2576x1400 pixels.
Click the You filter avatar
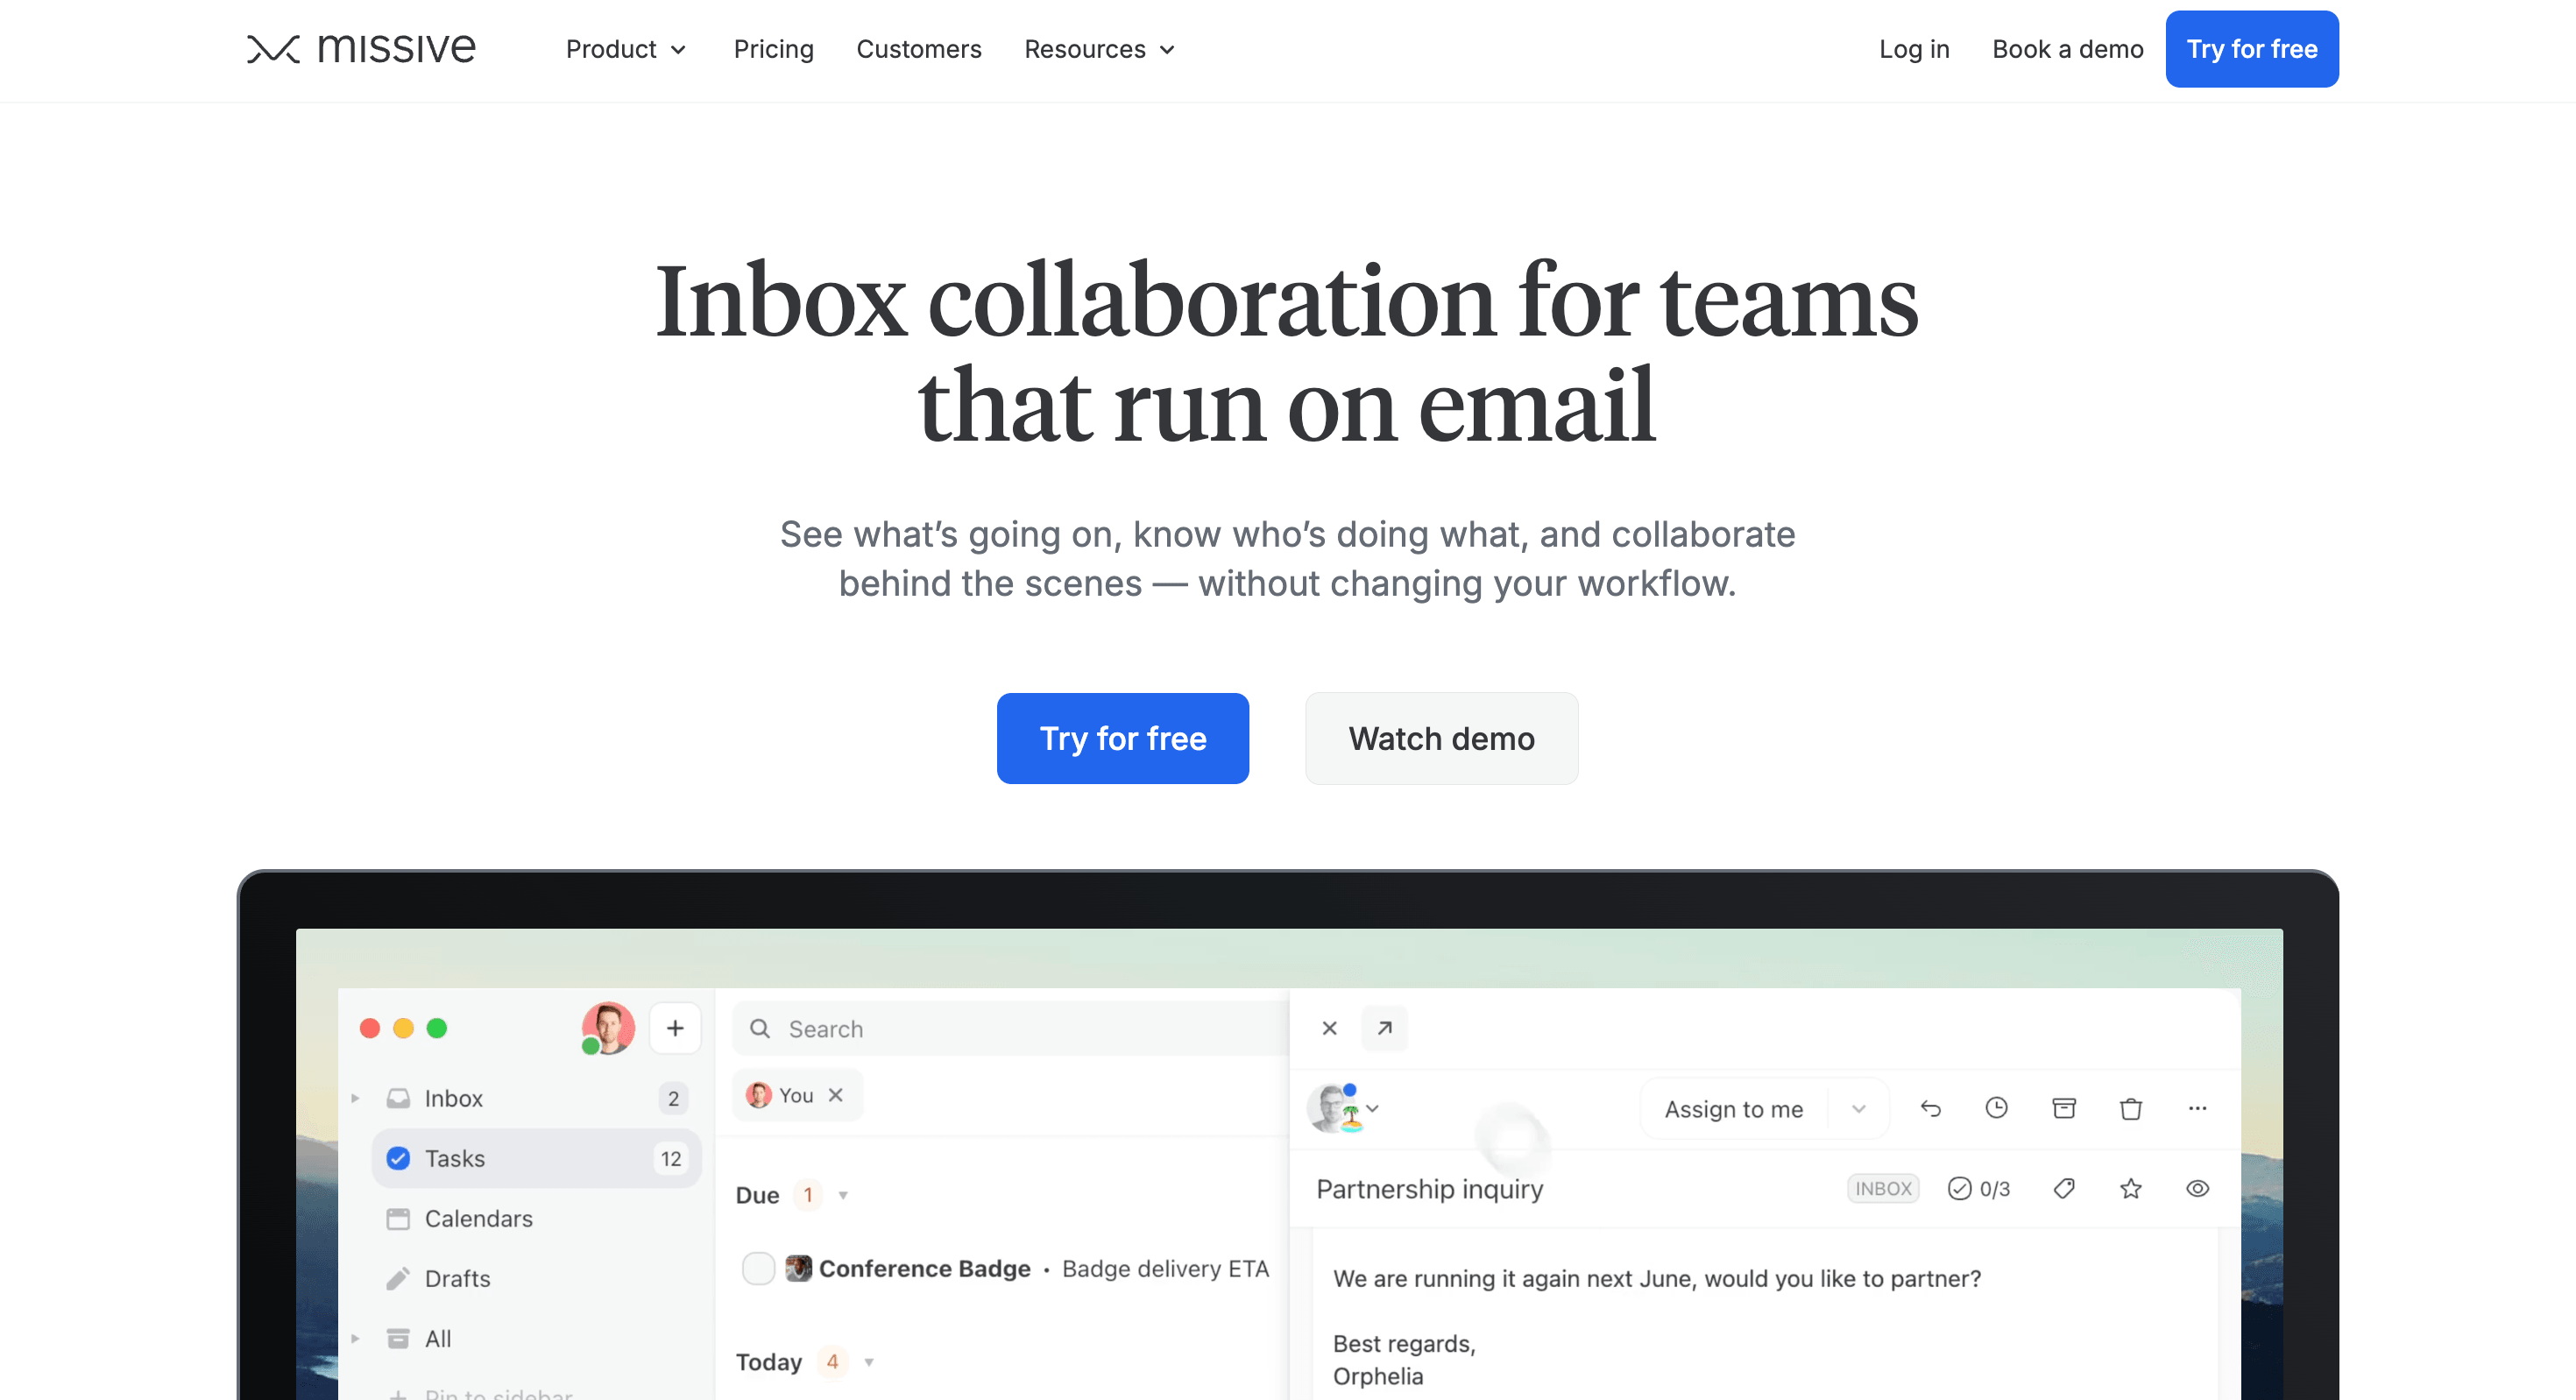(x=759, y=1095)
